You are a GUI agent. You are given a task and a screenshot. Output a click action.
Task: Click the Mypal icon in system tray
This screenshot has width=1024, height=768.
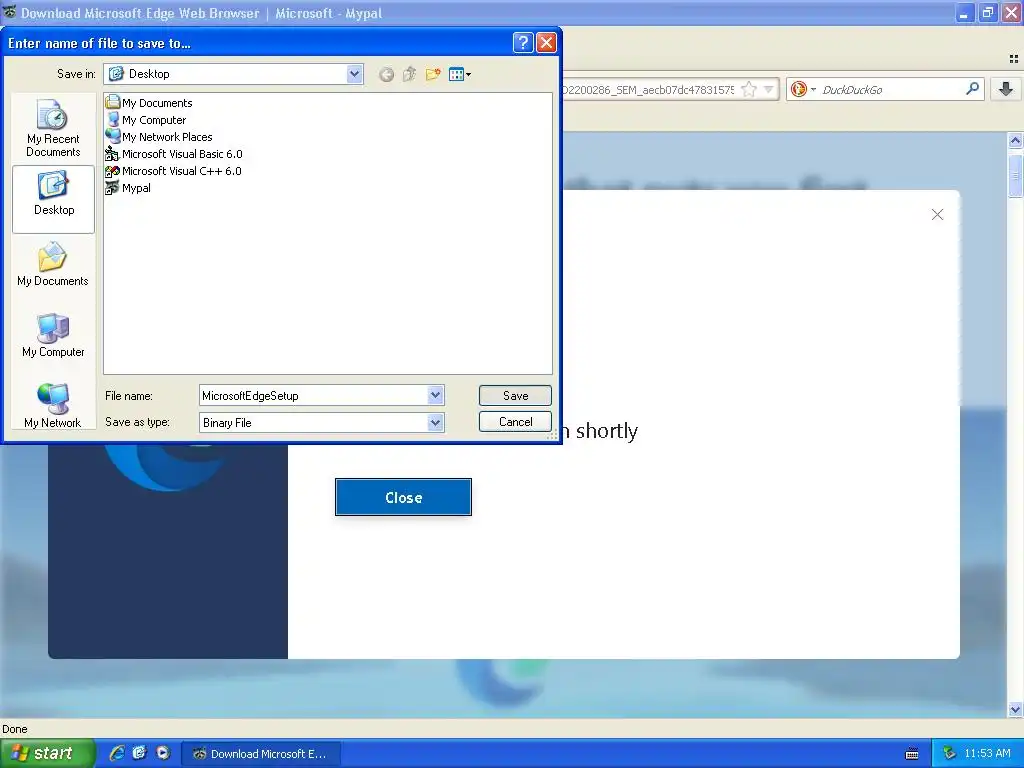[x=949, y=754]
